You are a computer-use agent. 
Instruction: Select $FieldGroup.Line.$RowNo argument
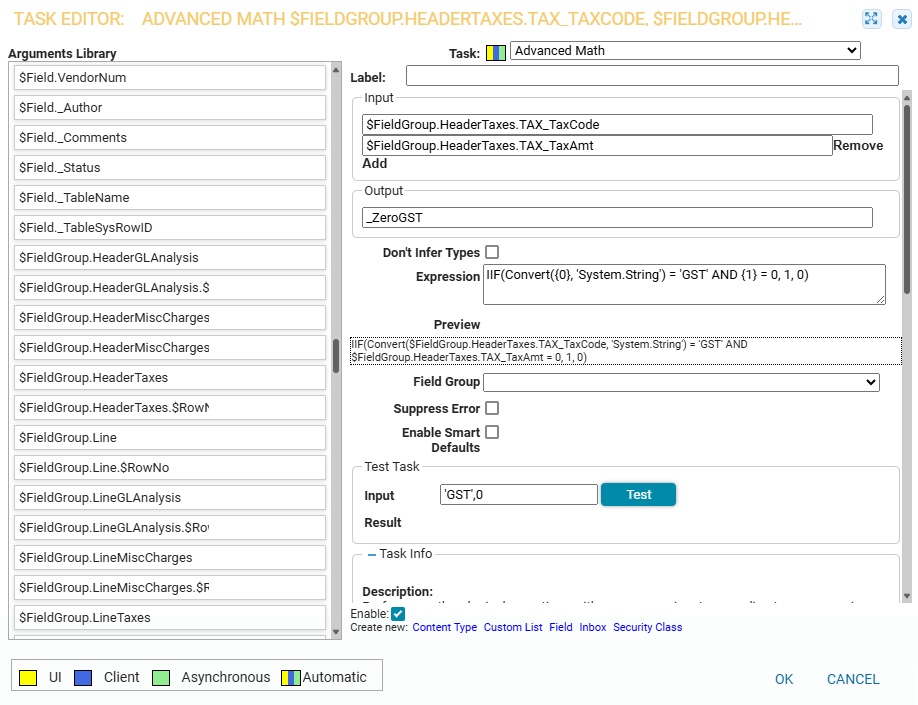170,467
